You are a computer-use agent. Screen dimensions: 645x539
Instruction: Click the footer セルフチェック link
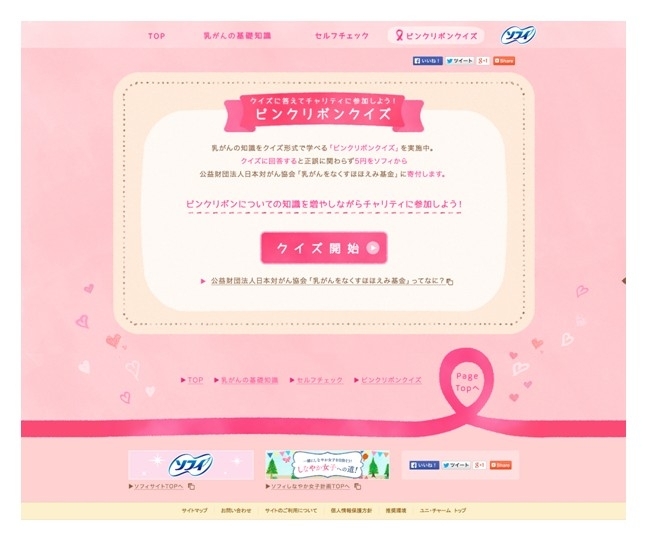coord(320,380)
